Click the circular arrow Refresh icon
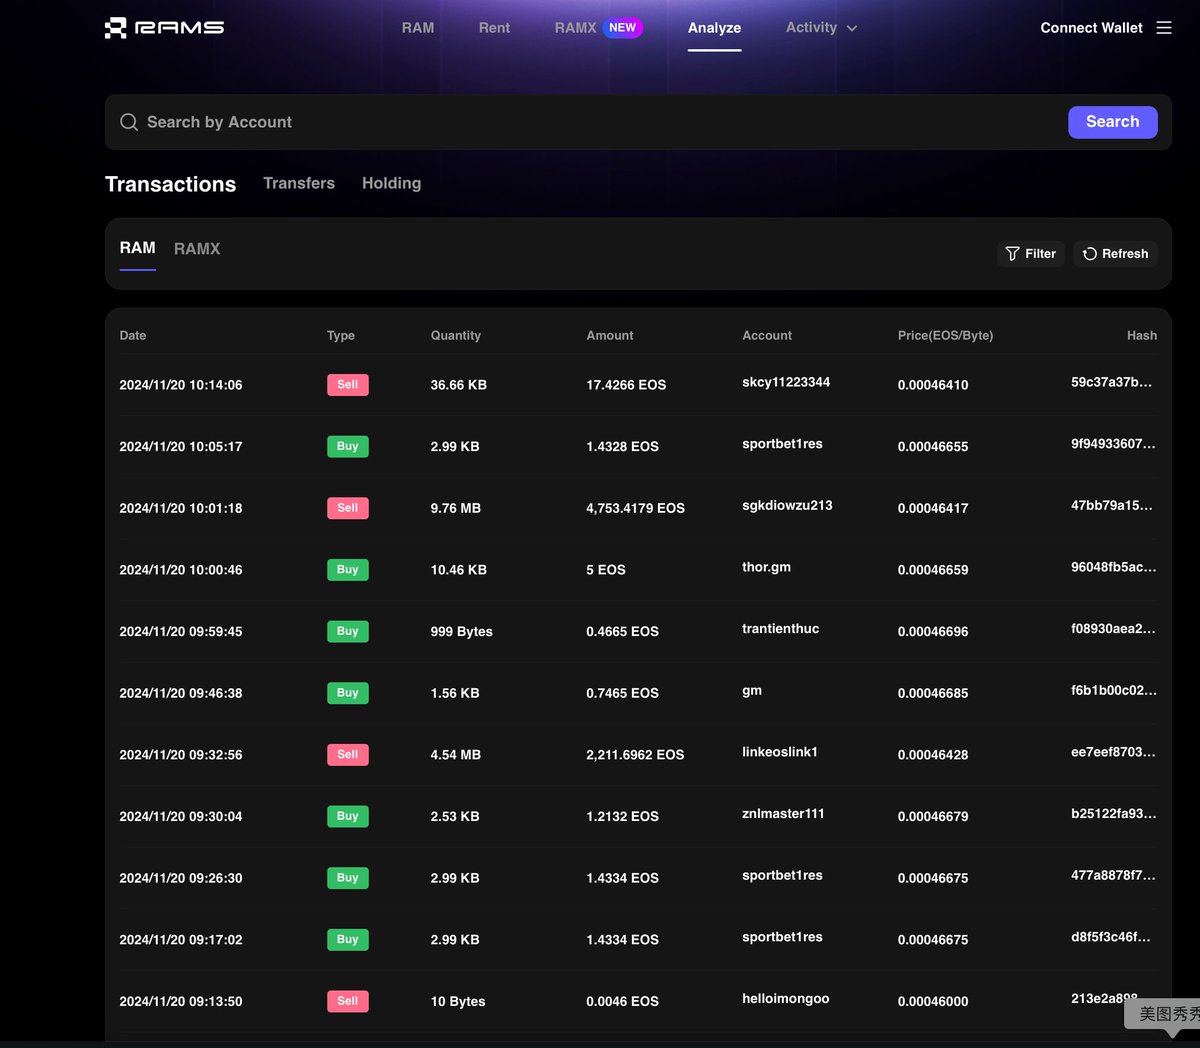Image resolution: width=1200 pixels, height=1048 pixels. [x=1090, y=254]
